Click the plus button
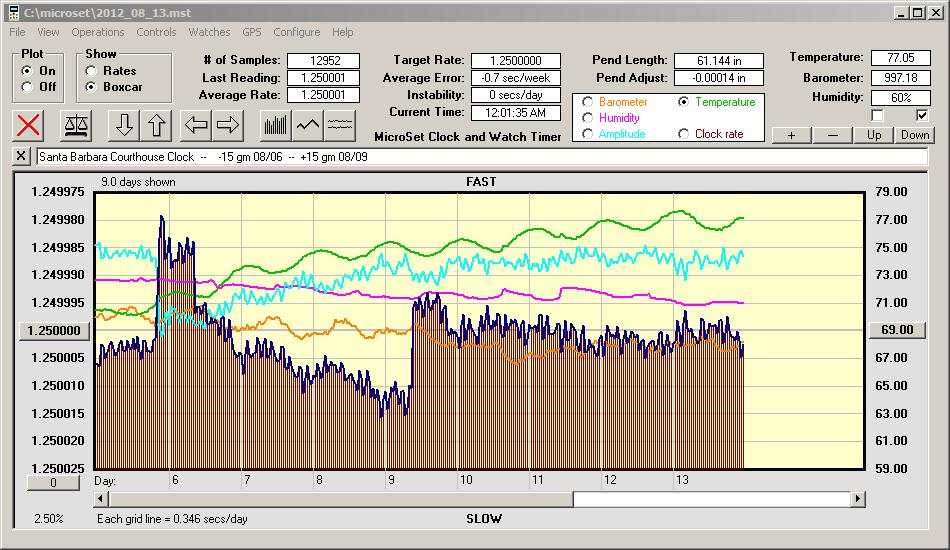Screen dimensions: 950x550 [791, 135]
